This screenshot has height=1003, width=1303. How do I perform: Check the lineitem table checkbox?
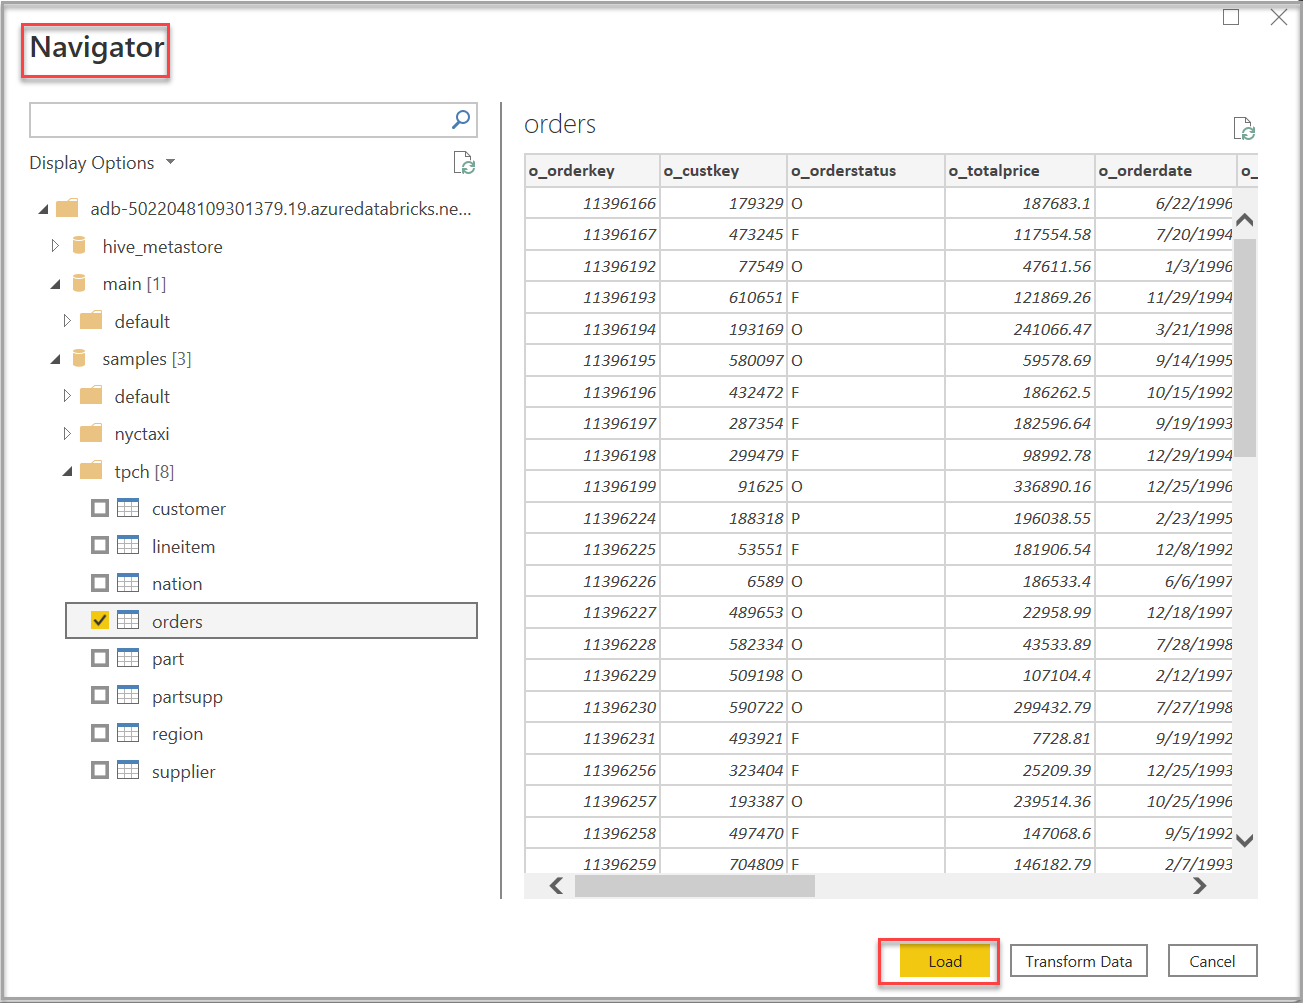tap(100, 546)
